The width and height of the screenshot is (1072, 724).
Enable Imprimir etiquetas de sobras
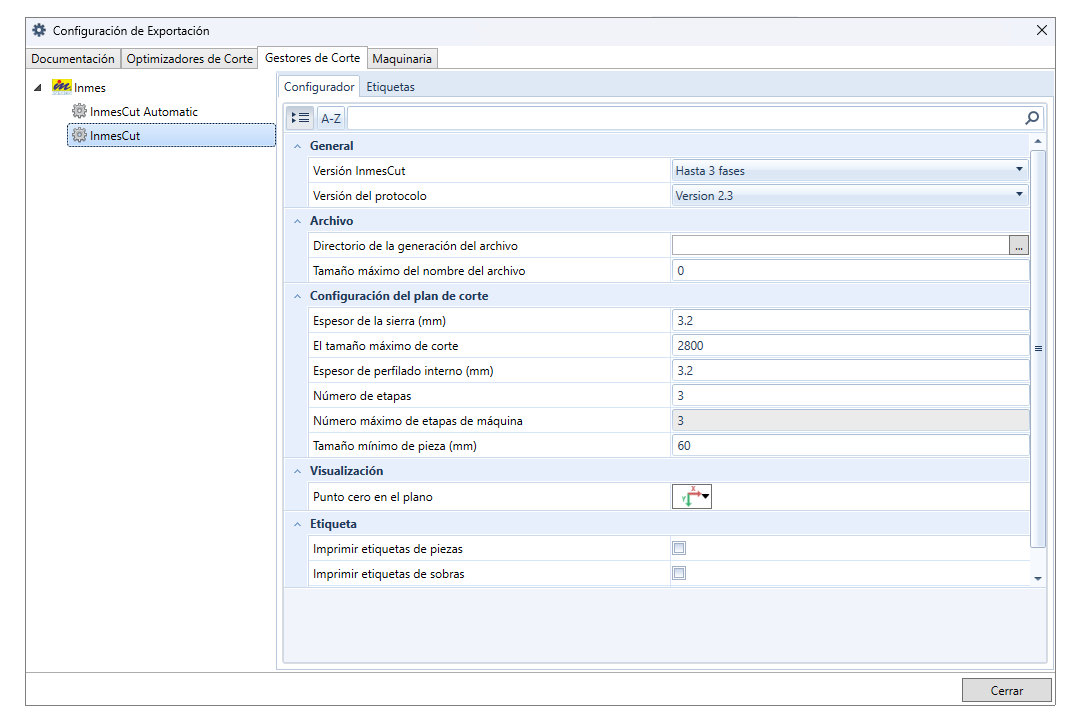(x=679, y=573)
